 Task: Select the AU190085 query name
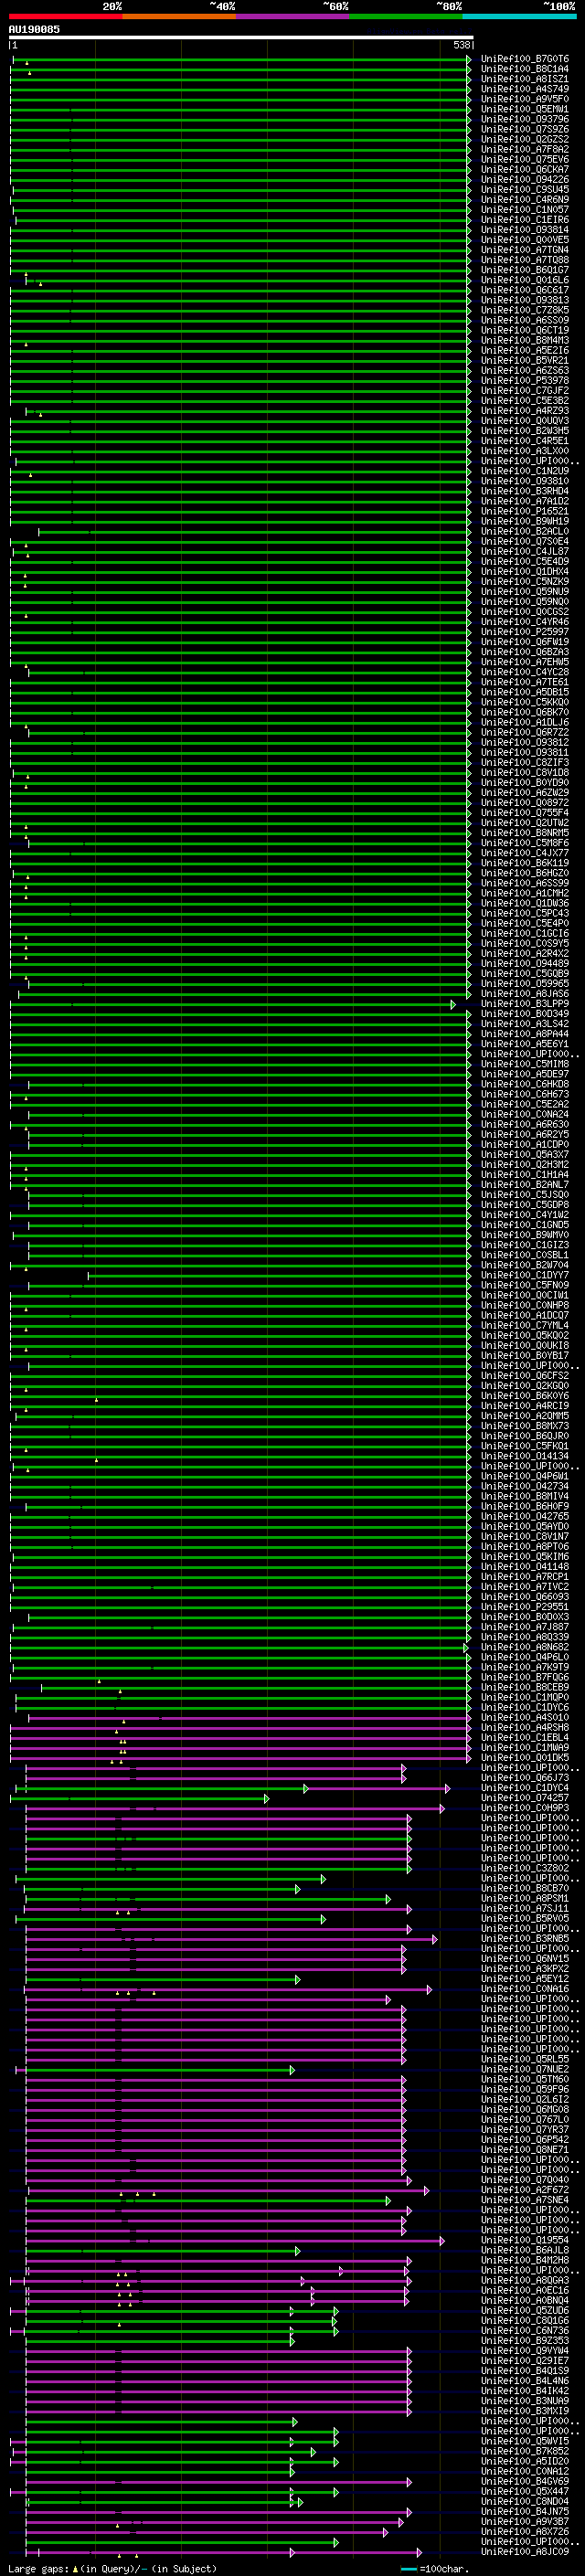coord(34,29)
